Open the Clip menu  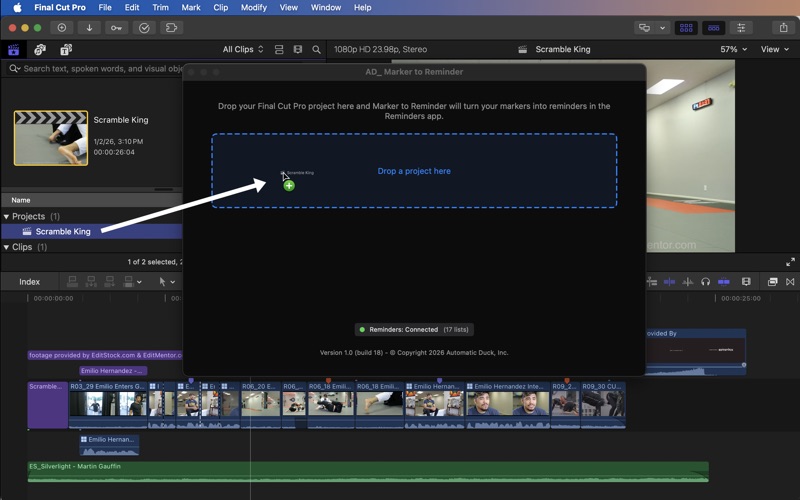coord(220,7)
